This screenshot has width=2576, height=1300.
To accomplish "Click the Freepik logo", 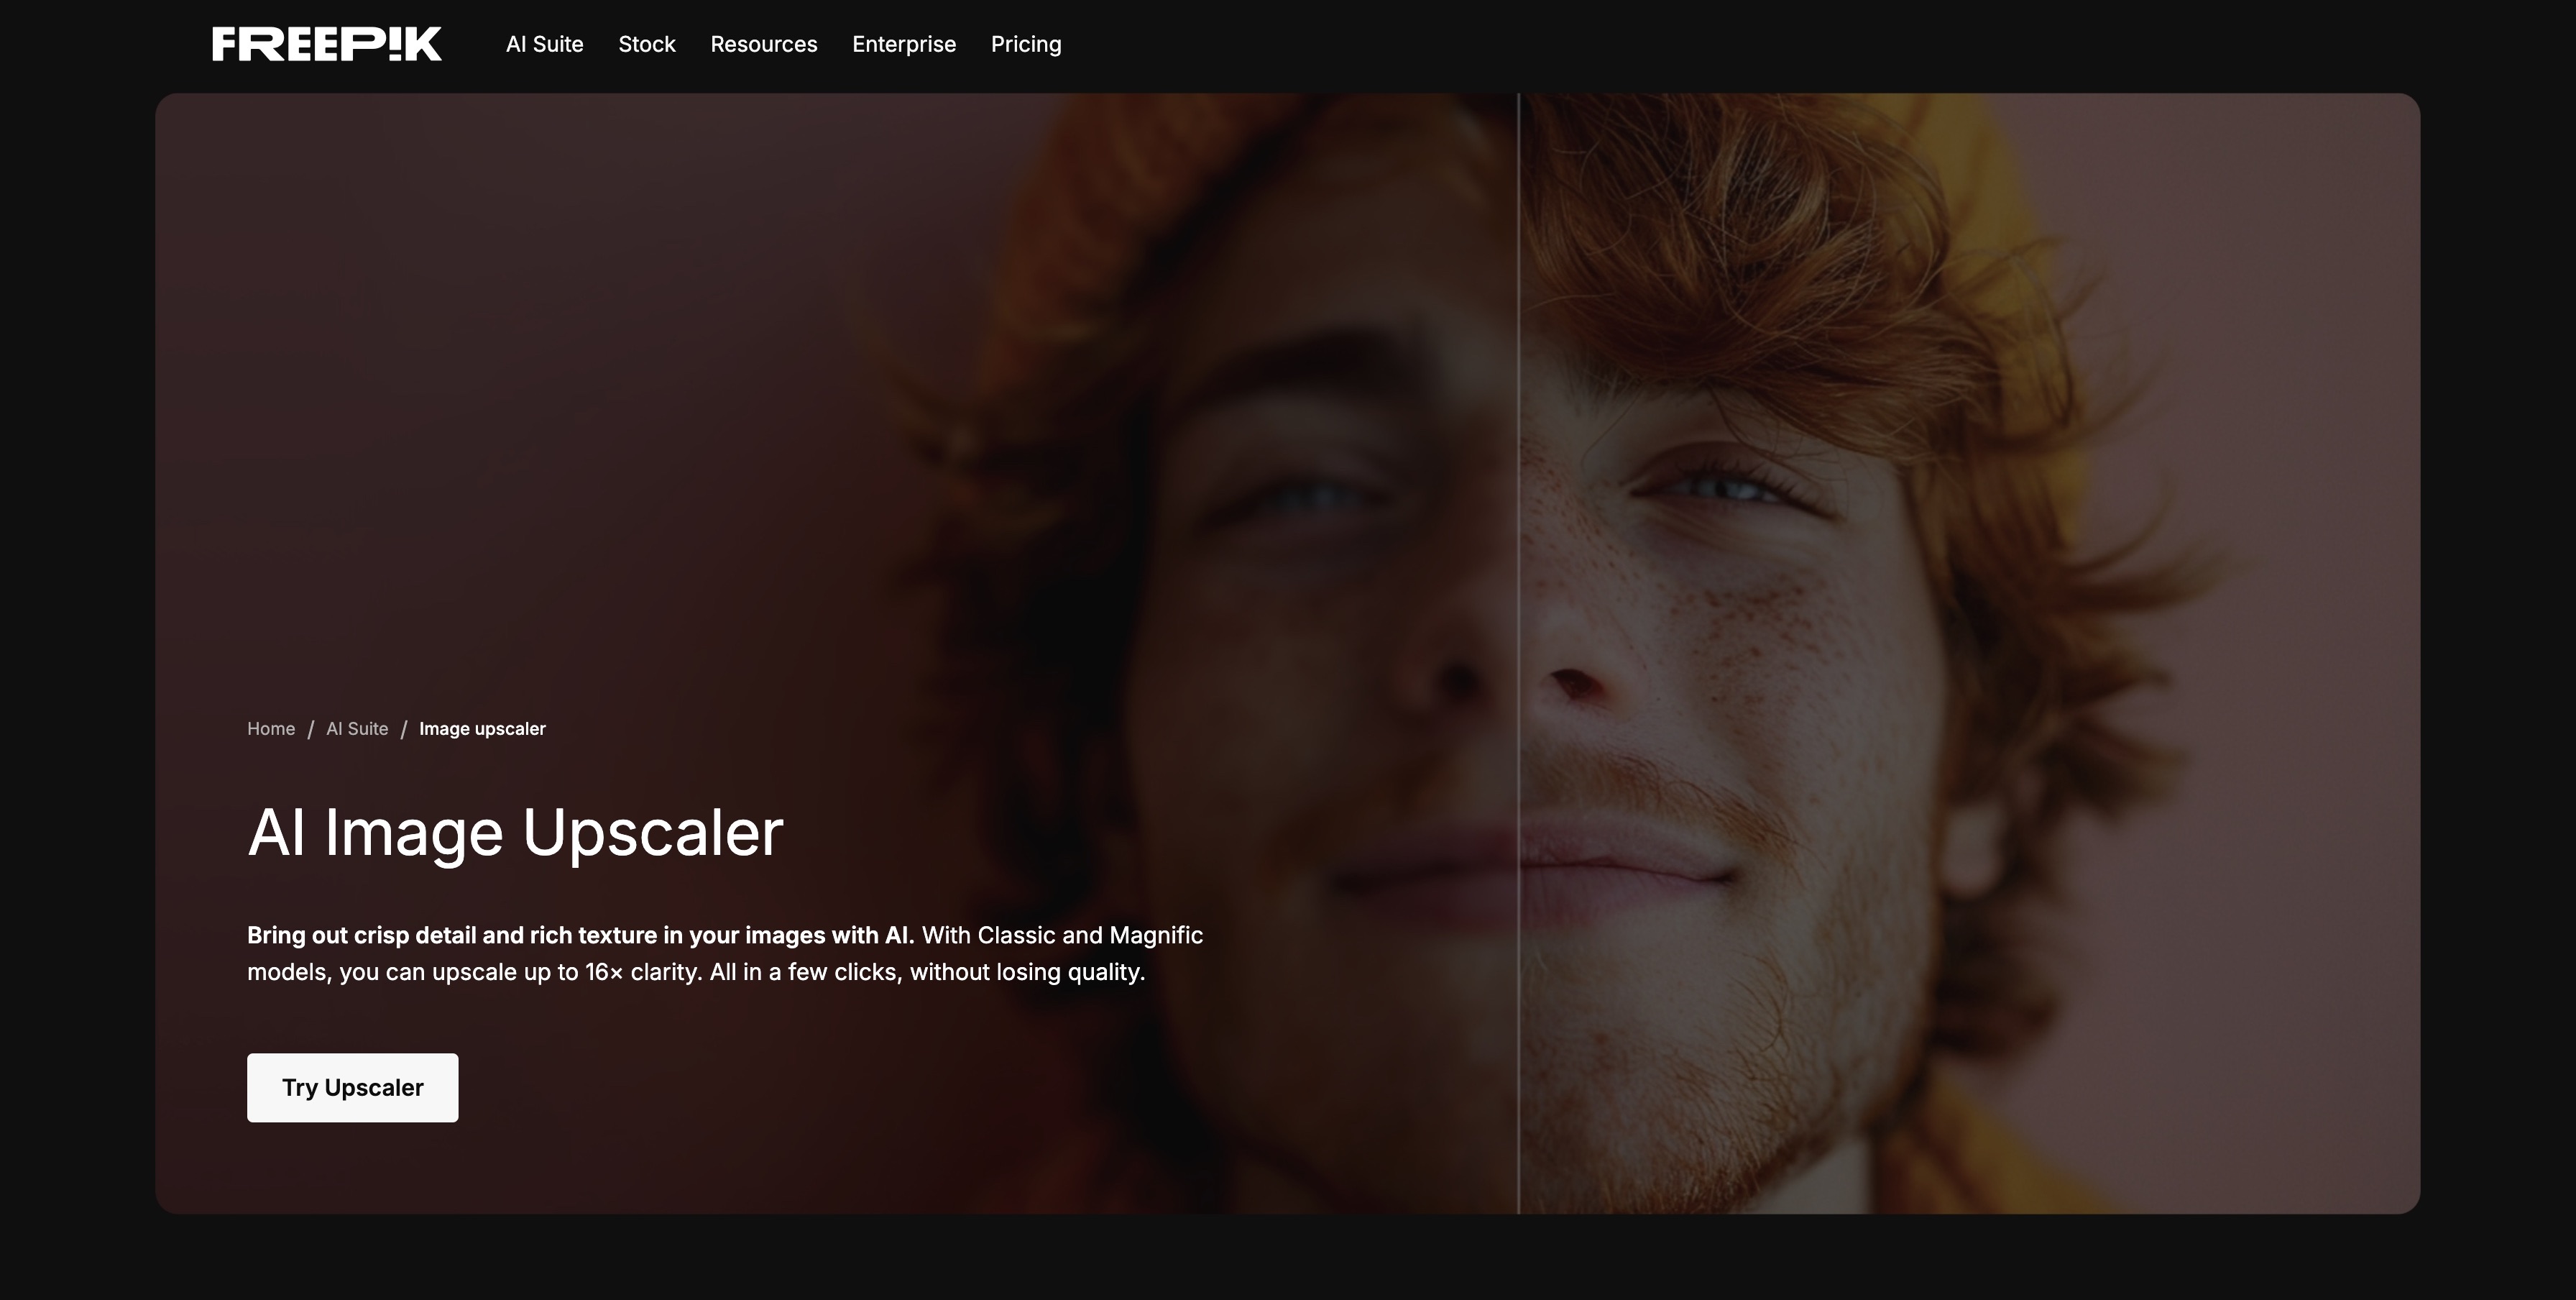I will pos(327,44).
